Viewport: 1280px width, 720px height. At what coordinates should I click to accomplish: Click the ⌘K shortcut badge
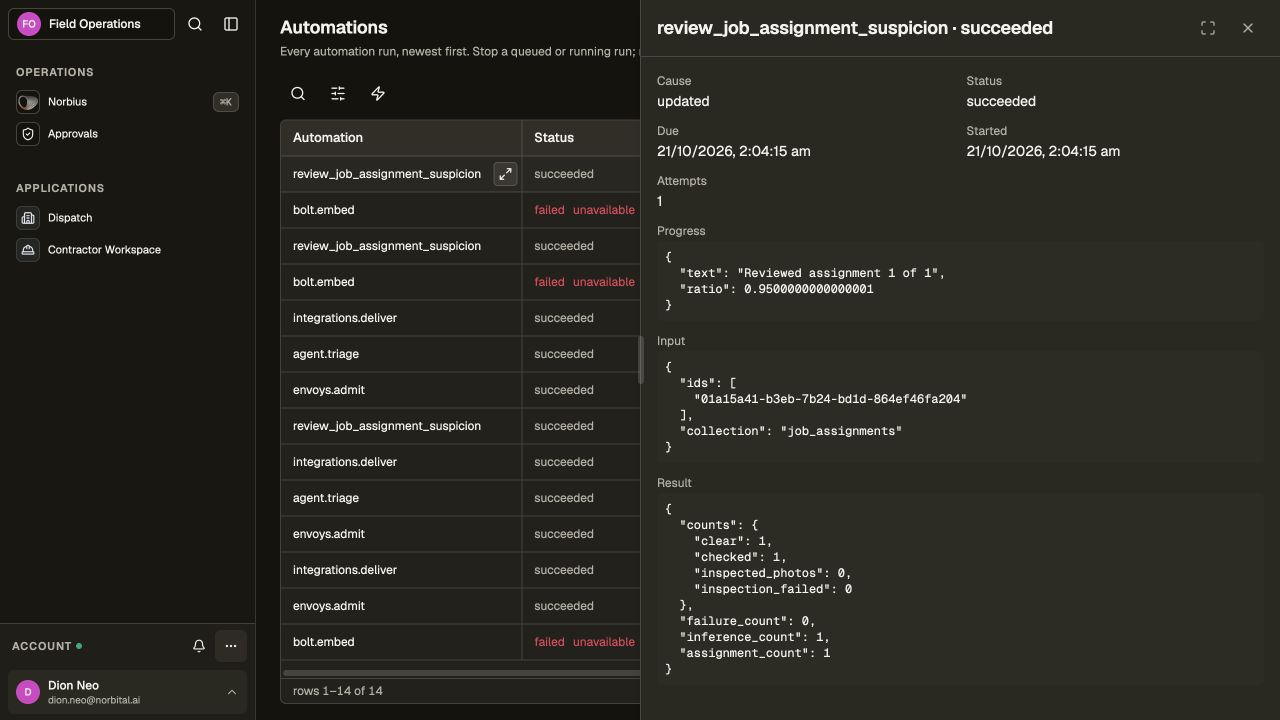[226, 102]
